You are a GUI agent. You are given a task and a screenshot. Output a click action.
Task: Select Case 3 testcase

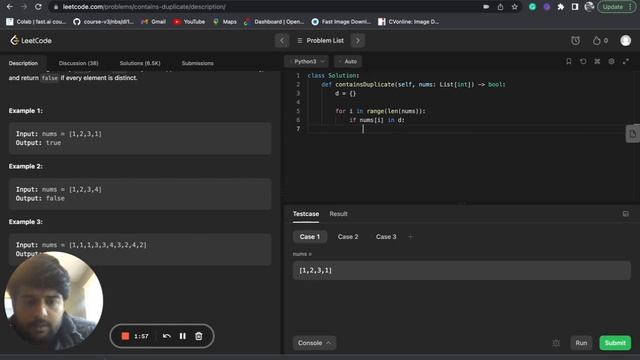(x=386, y=237)
